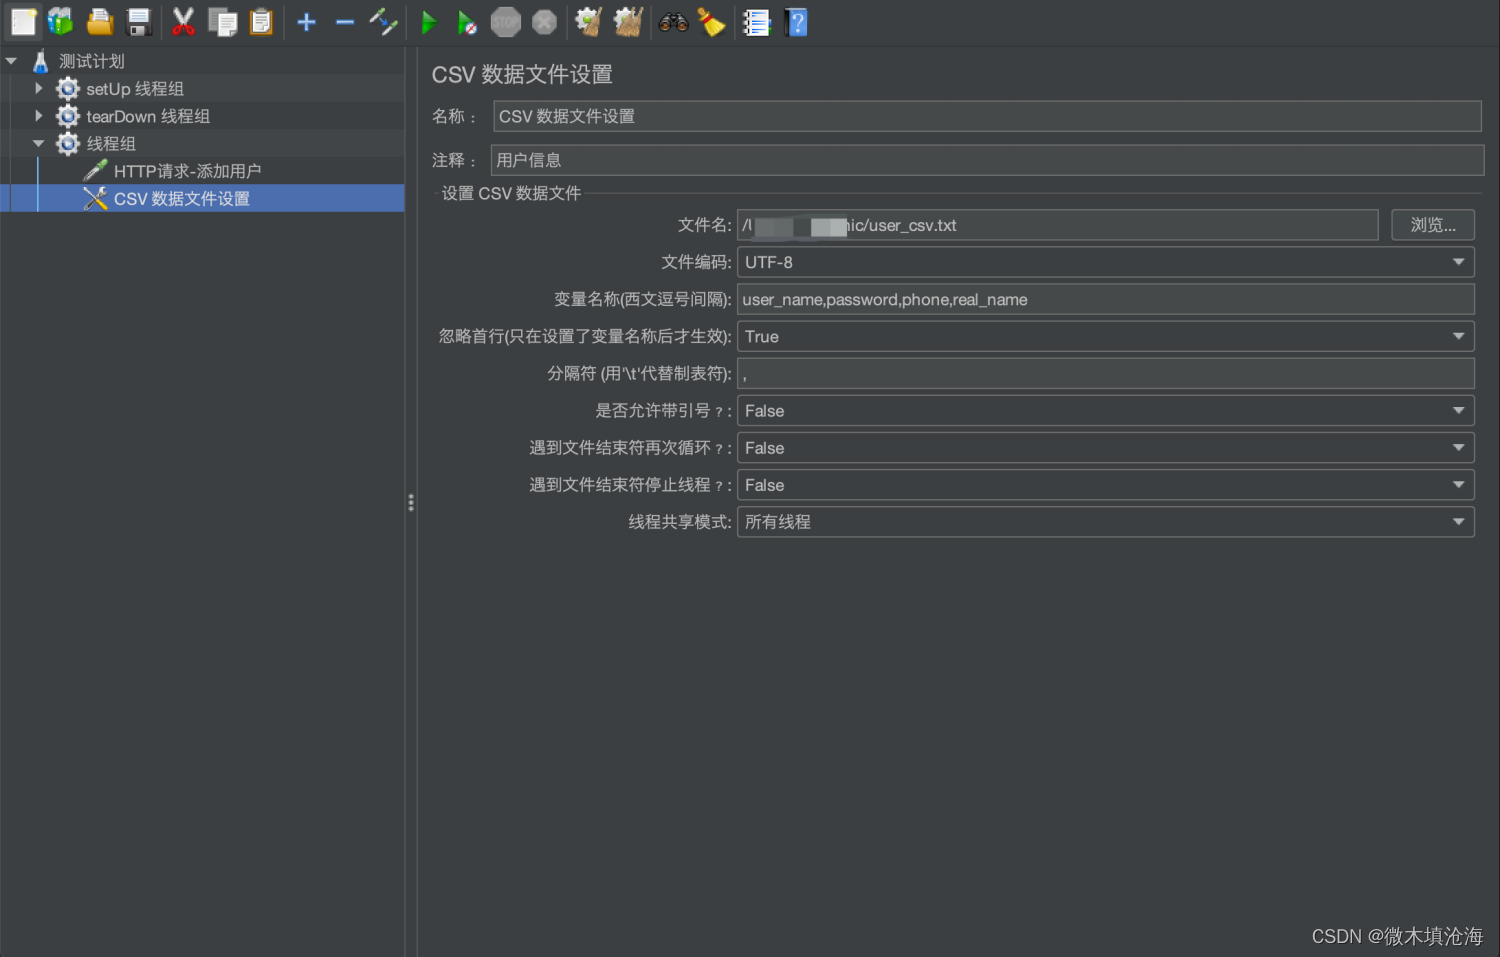Open the 线程共享模式 dropdown
This screenshot has height=957, width=1500.
(x=1106, y=521)
